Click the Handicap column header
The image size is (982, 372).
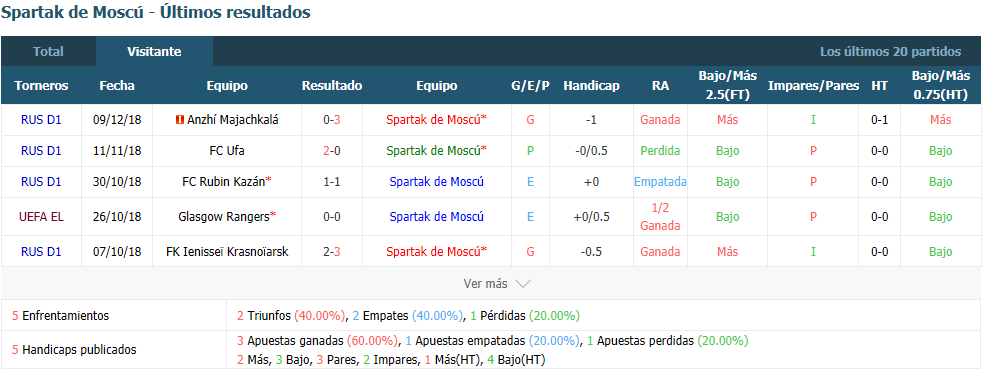pos(591,86)
